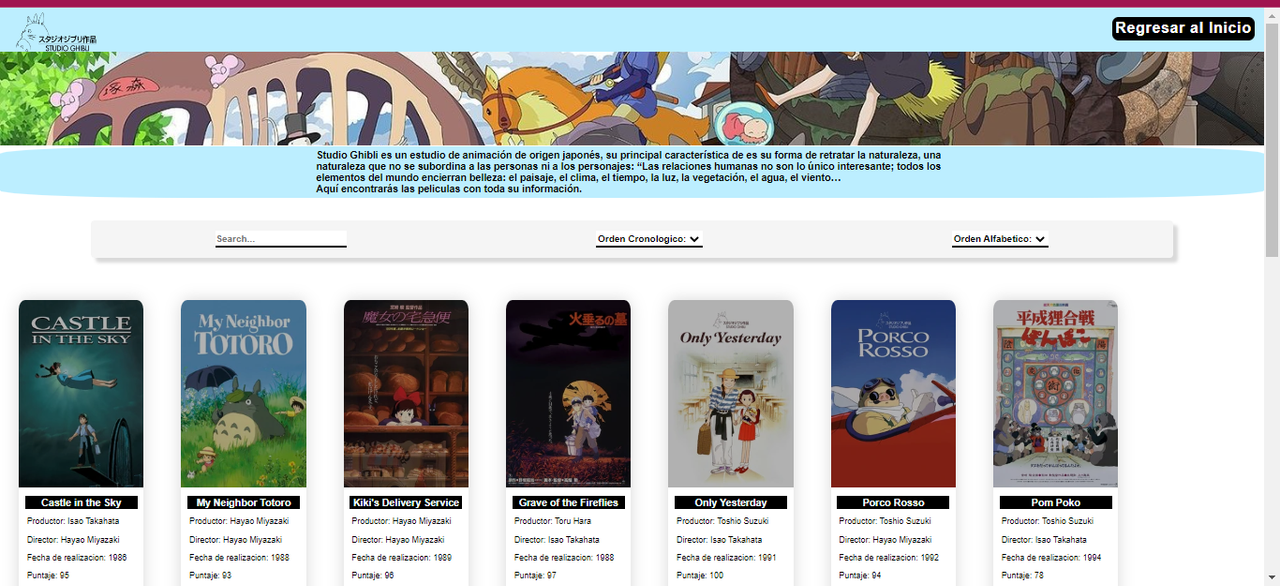Click the Studio Ghibli description paragraph
Image resolution: width=1280 pixels, height=586 pixels.
629,172
